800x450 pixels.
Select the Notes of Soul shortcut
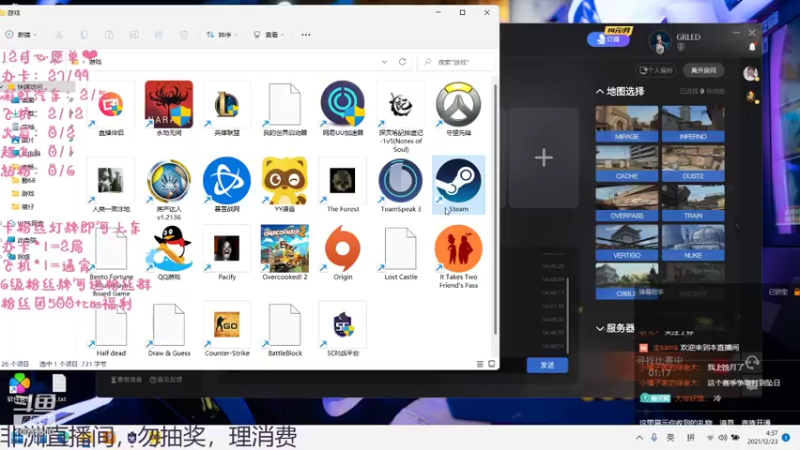click(401, 116)
